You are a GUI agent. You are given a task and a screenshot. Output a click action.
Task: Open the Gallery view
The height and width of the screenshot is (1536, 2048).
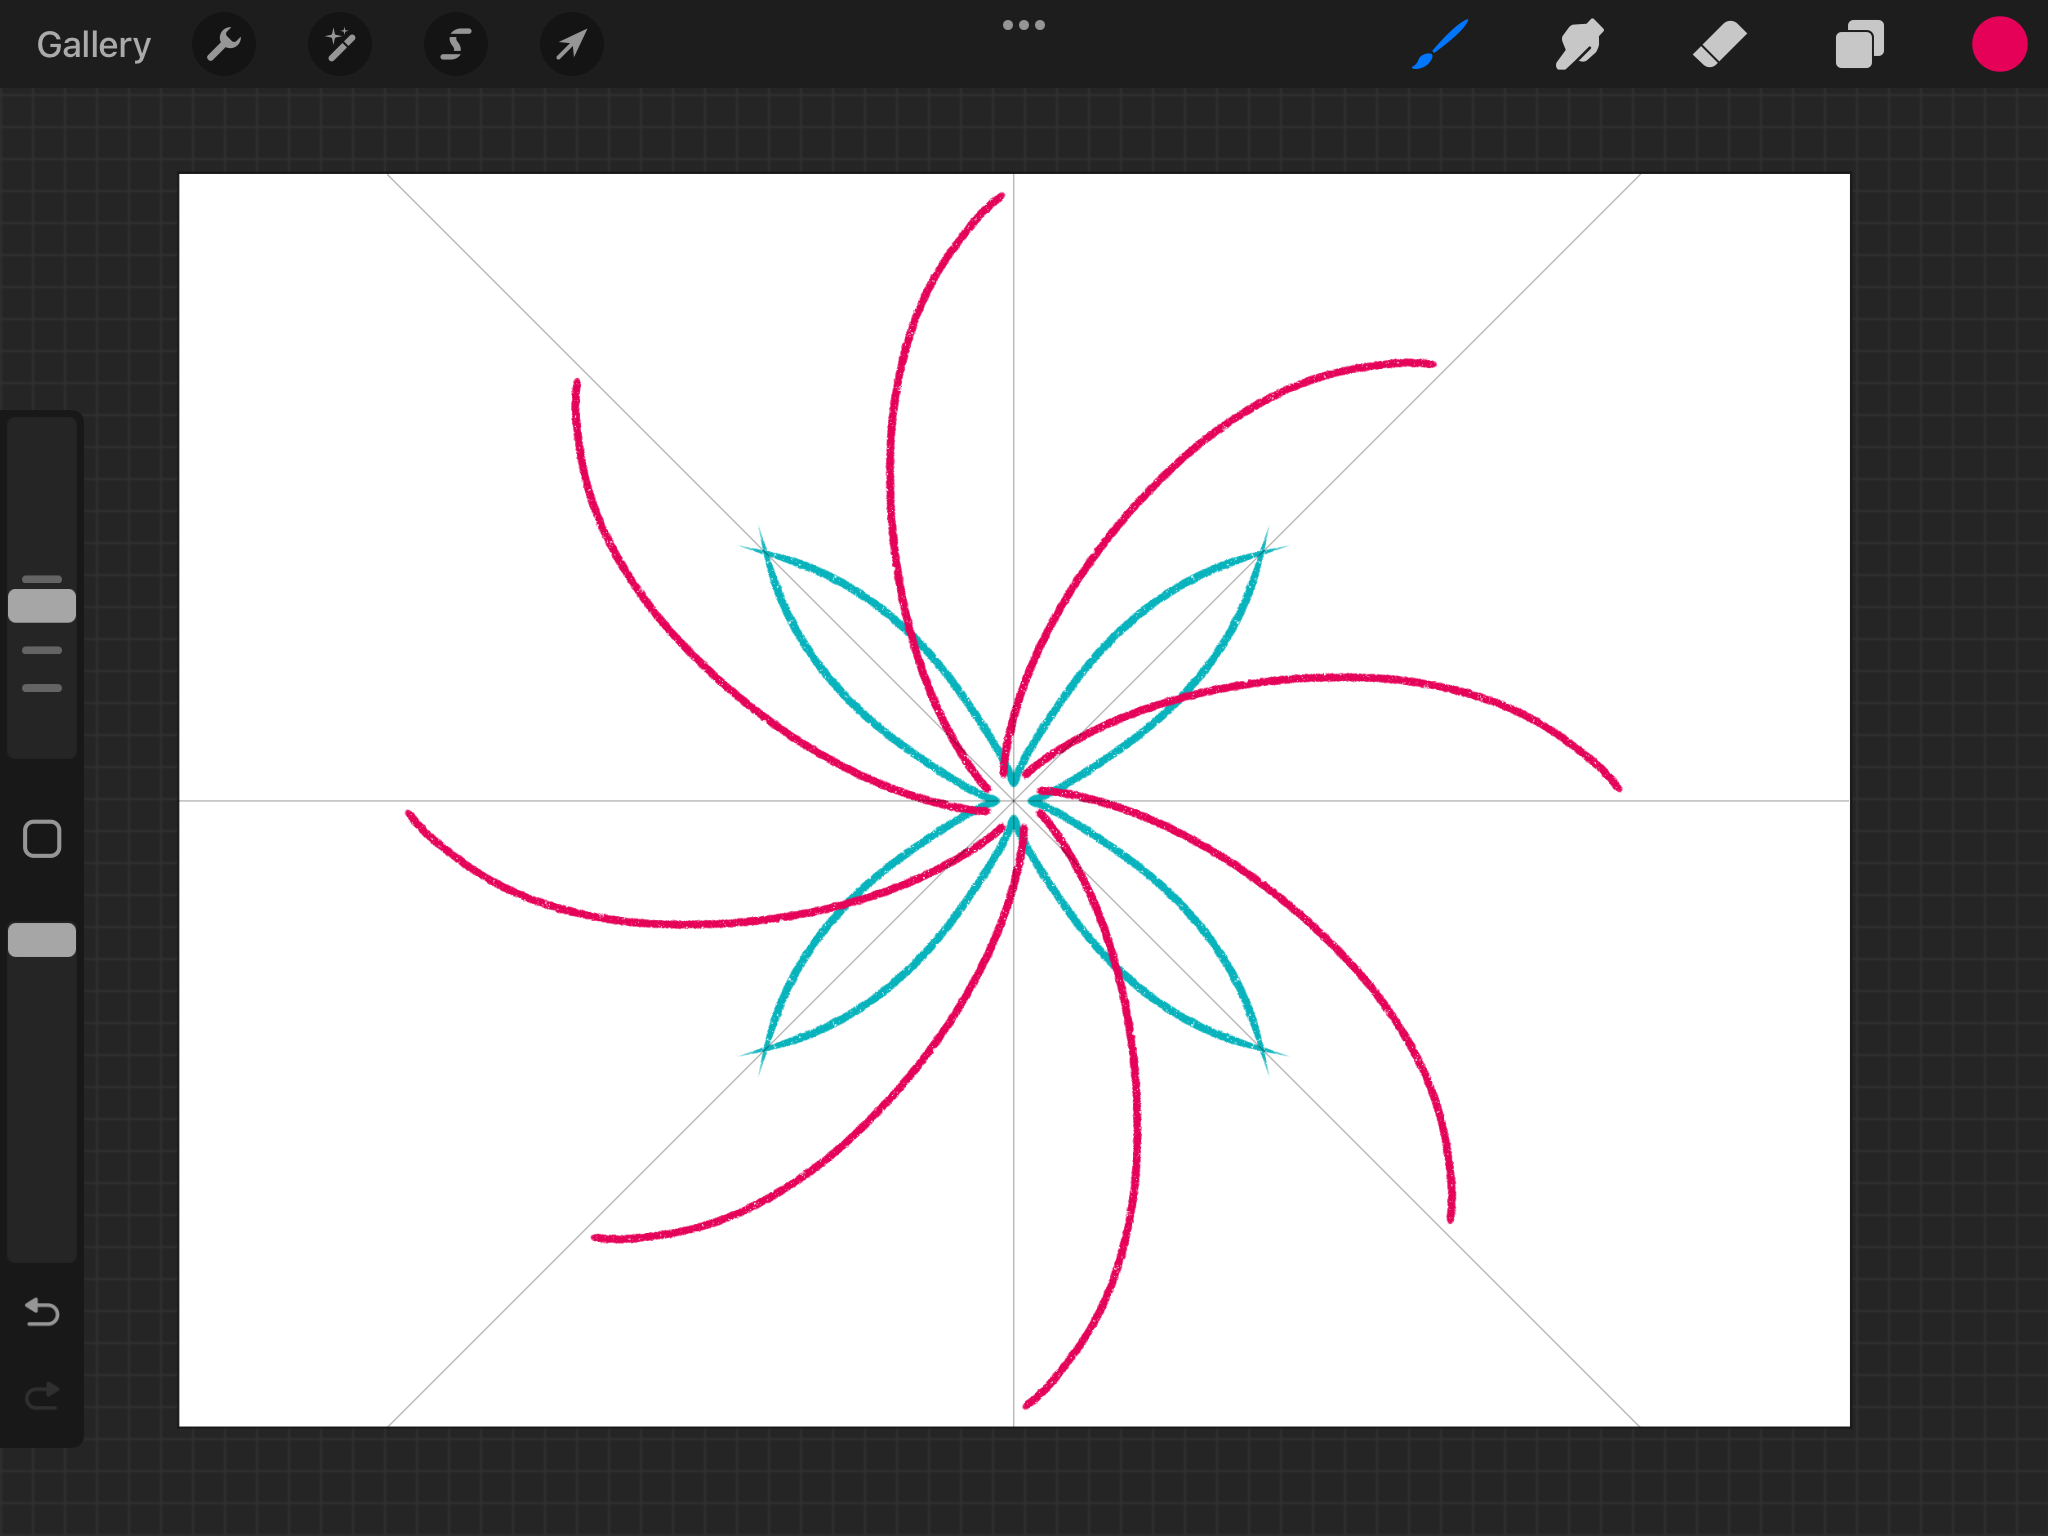pos(93,45)
